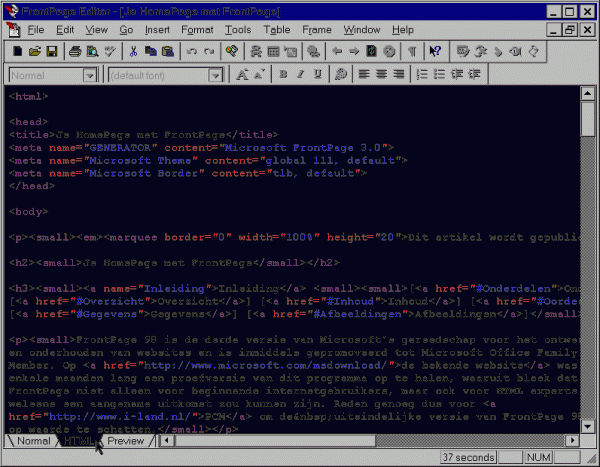
Task: Redo the last undone action
Action: 209,51
